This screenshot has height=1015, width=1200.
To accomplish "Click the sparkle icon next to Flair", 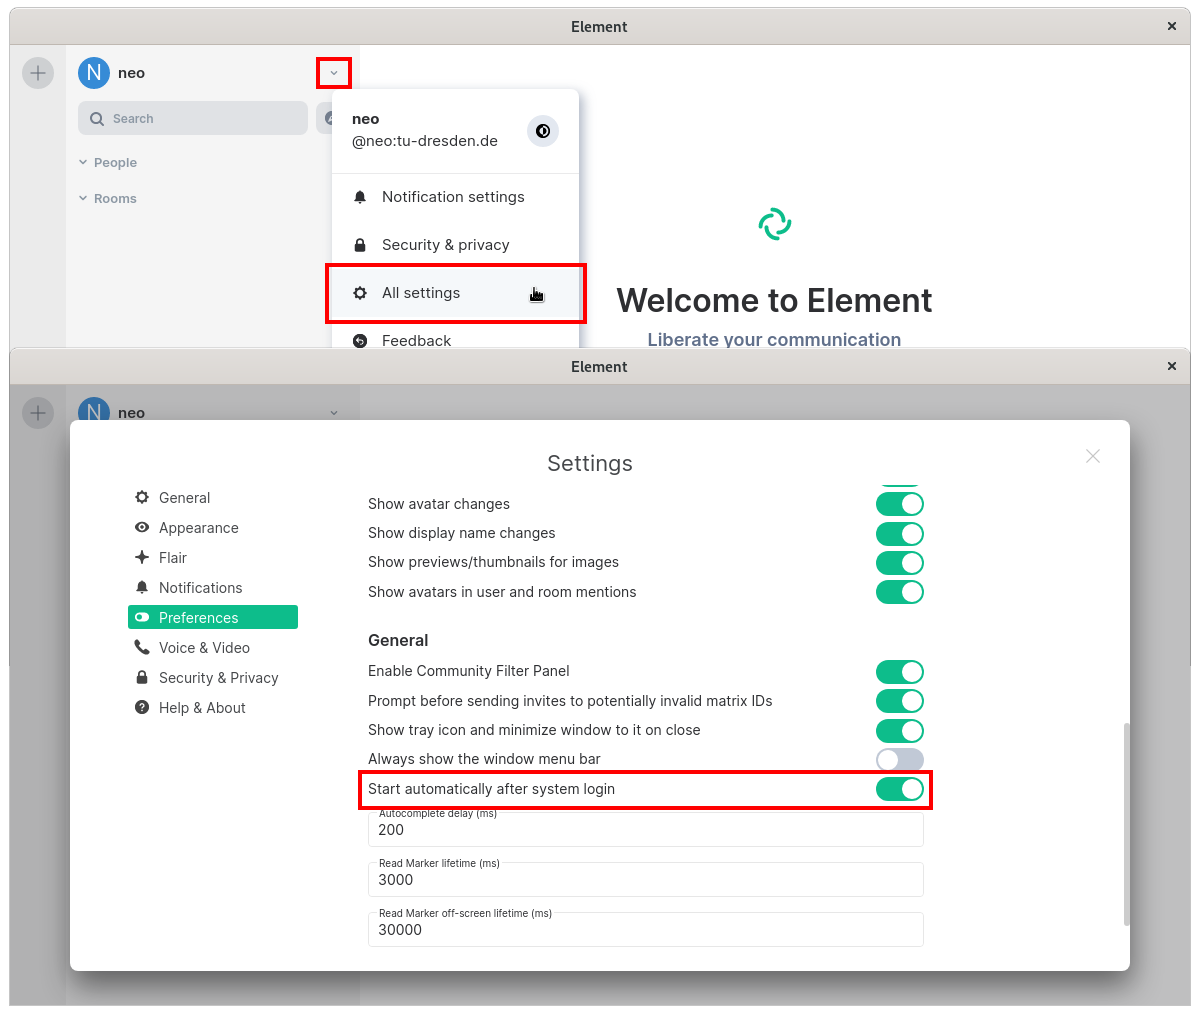I will pyautogui.click(x=142, y=558).
